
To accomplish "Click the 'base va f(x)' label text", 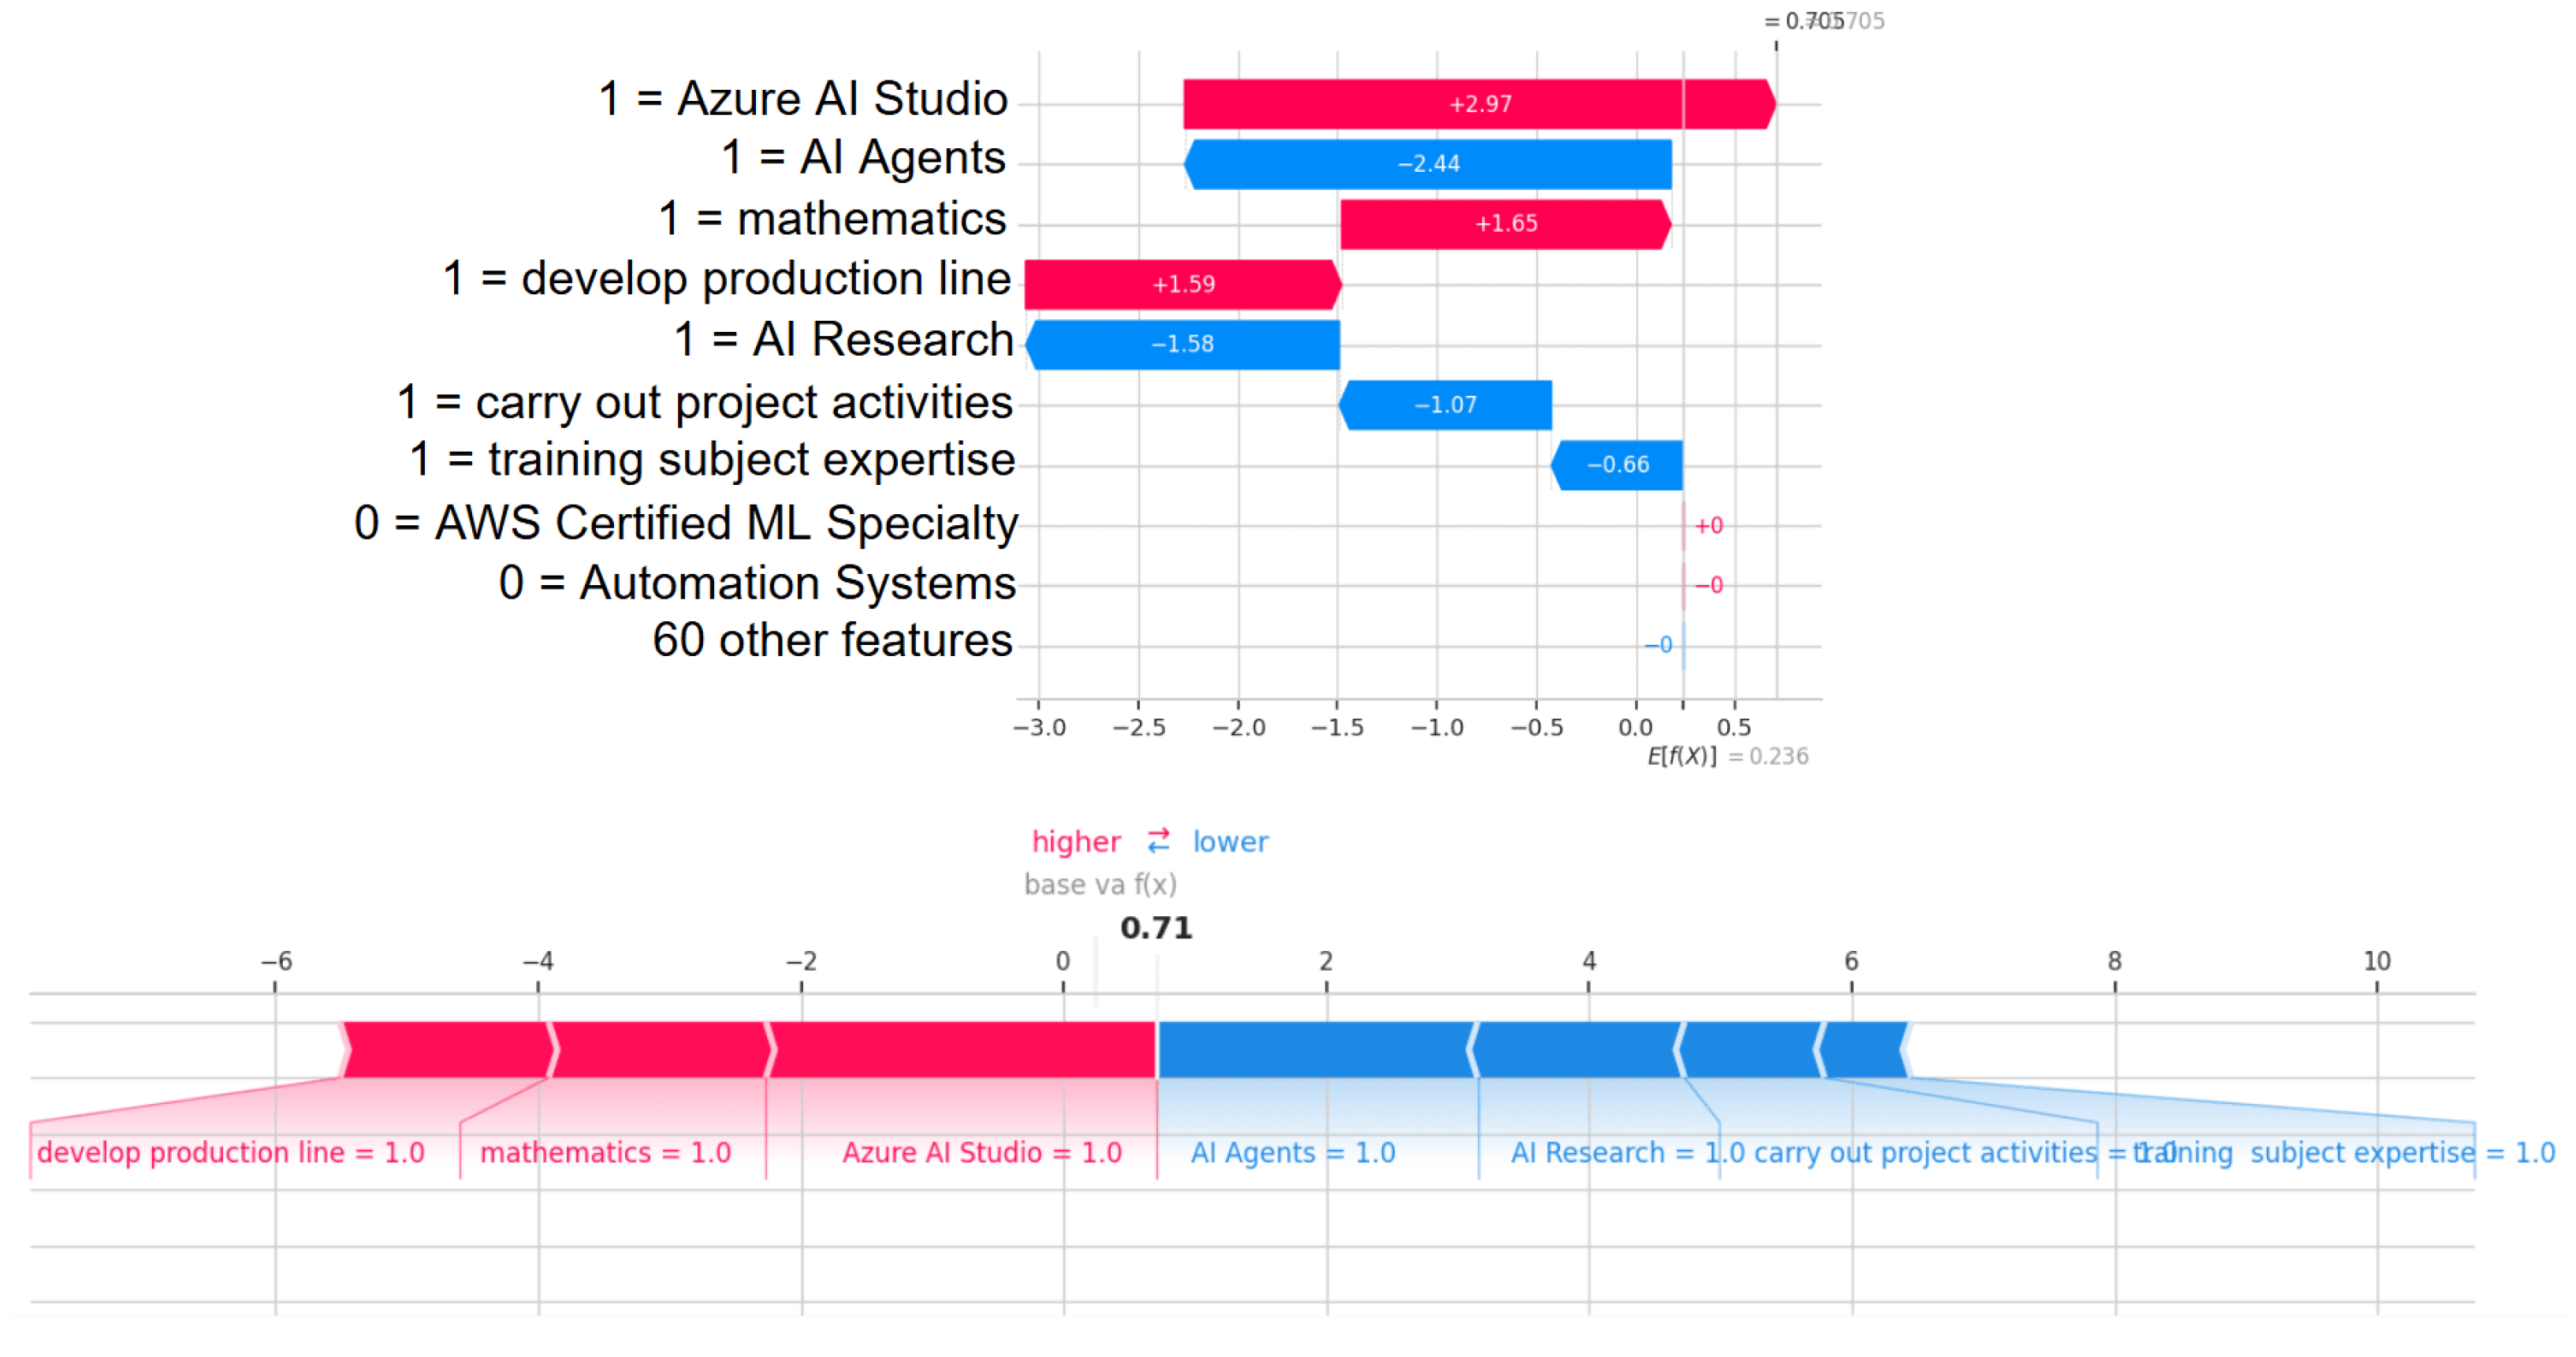I will pyautogui.click(x=1099, y=885).
